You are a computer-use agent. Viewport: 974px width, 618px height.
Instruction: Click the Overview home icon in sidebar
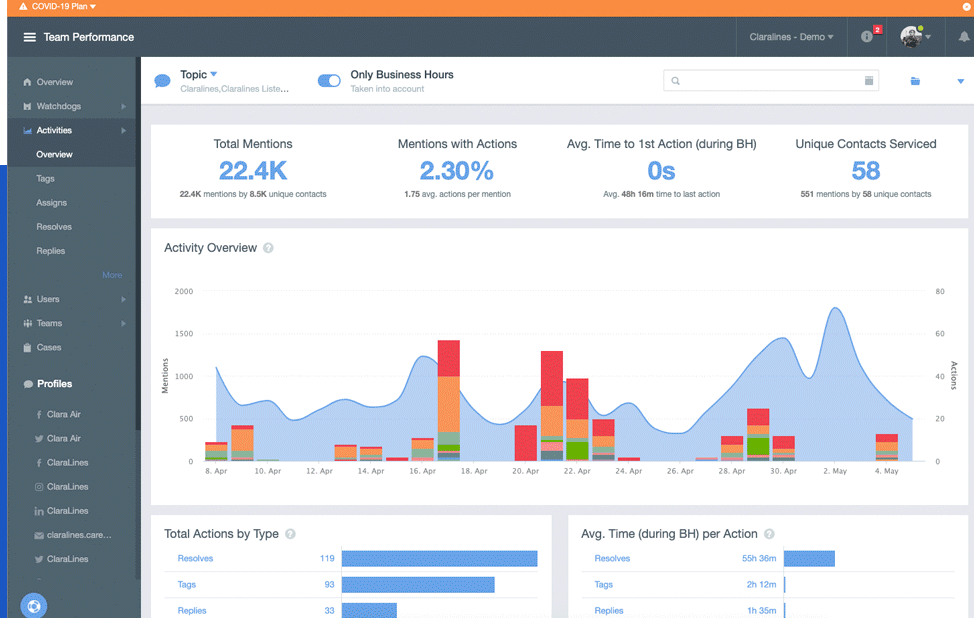pyautogui.click(x=27, y=82)
